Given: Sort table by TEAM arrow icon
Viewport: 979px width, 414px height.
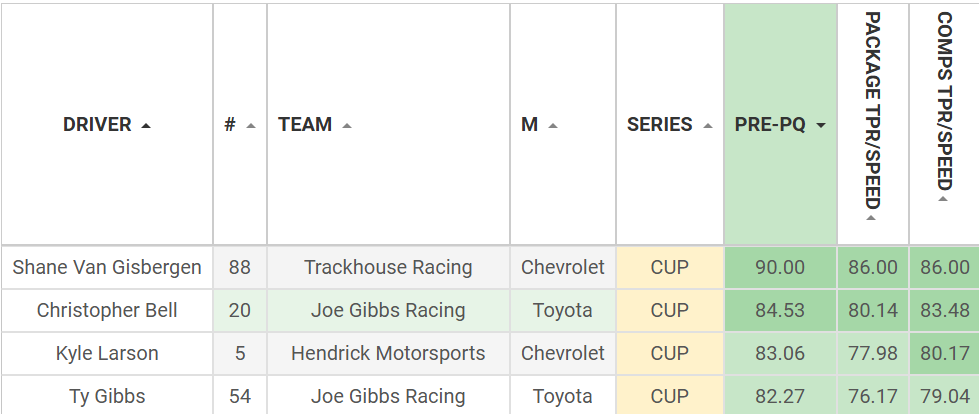Looking at the screenshot, I should tap(347, 126).
